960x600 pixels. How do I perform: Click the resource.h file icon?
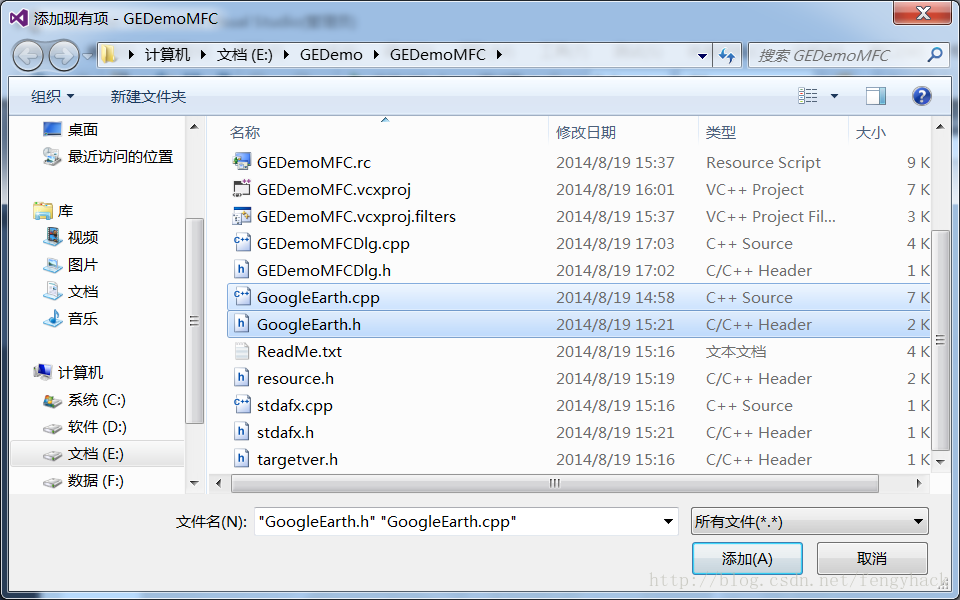[x=242, y=378]
